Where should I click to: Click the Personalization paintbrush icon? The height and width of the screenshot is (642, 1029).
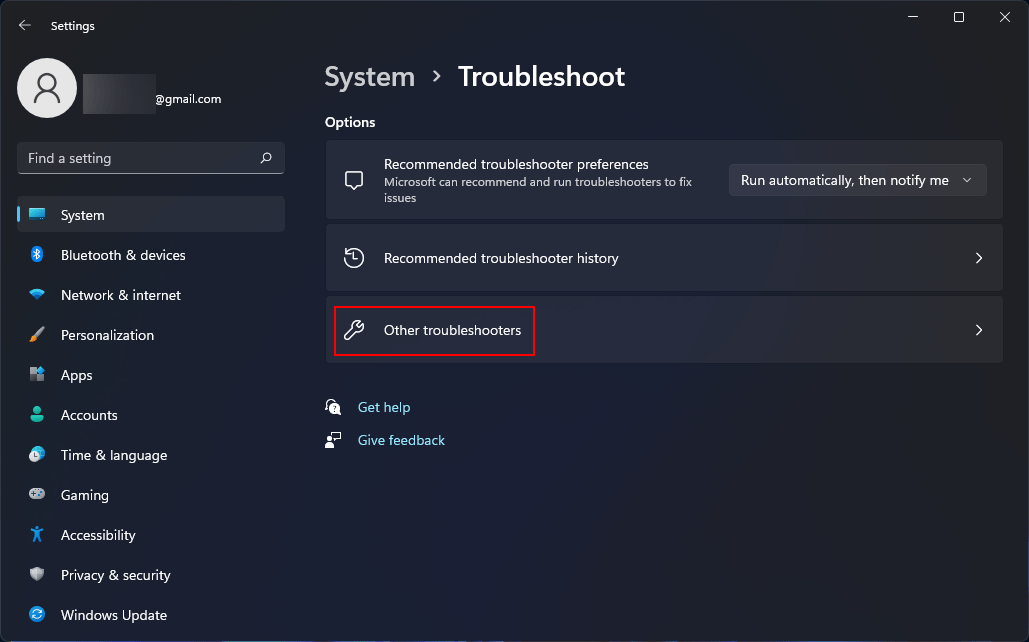[37, 335]
